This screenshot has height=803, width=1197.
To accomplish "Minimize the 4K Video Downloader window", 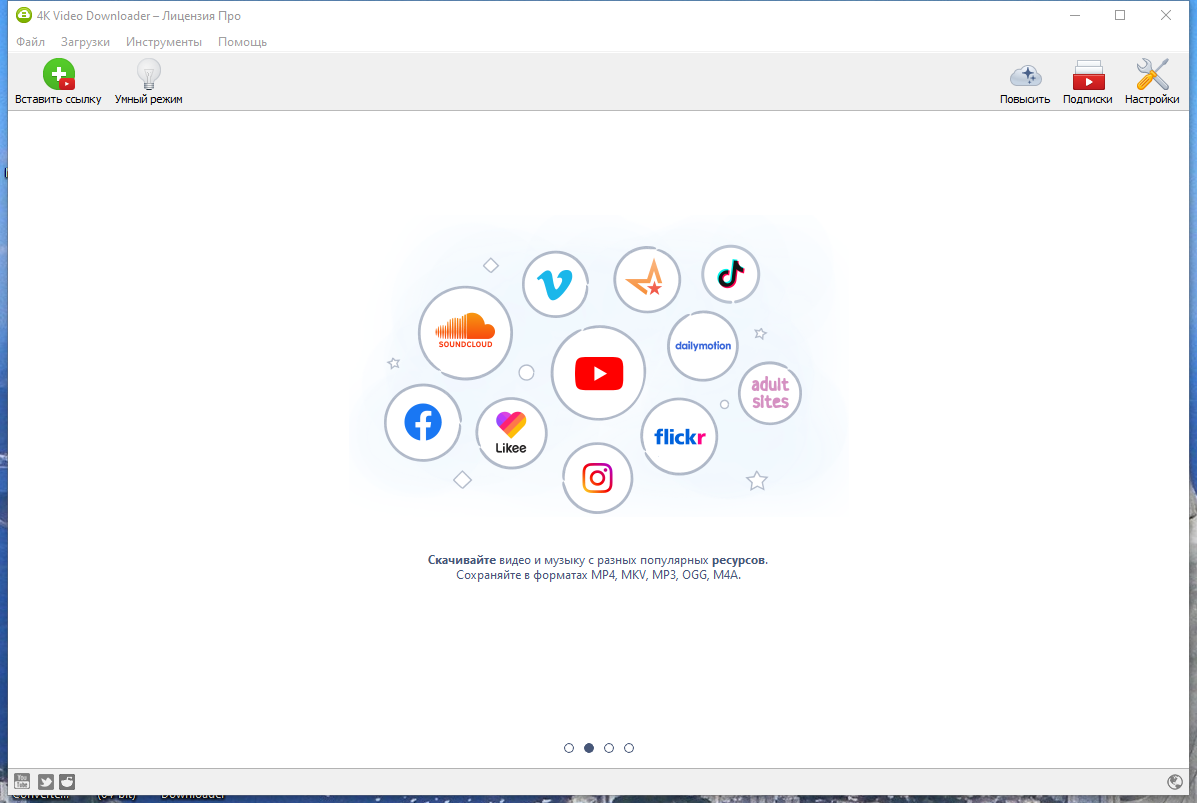I will (x=1075, y=15).
